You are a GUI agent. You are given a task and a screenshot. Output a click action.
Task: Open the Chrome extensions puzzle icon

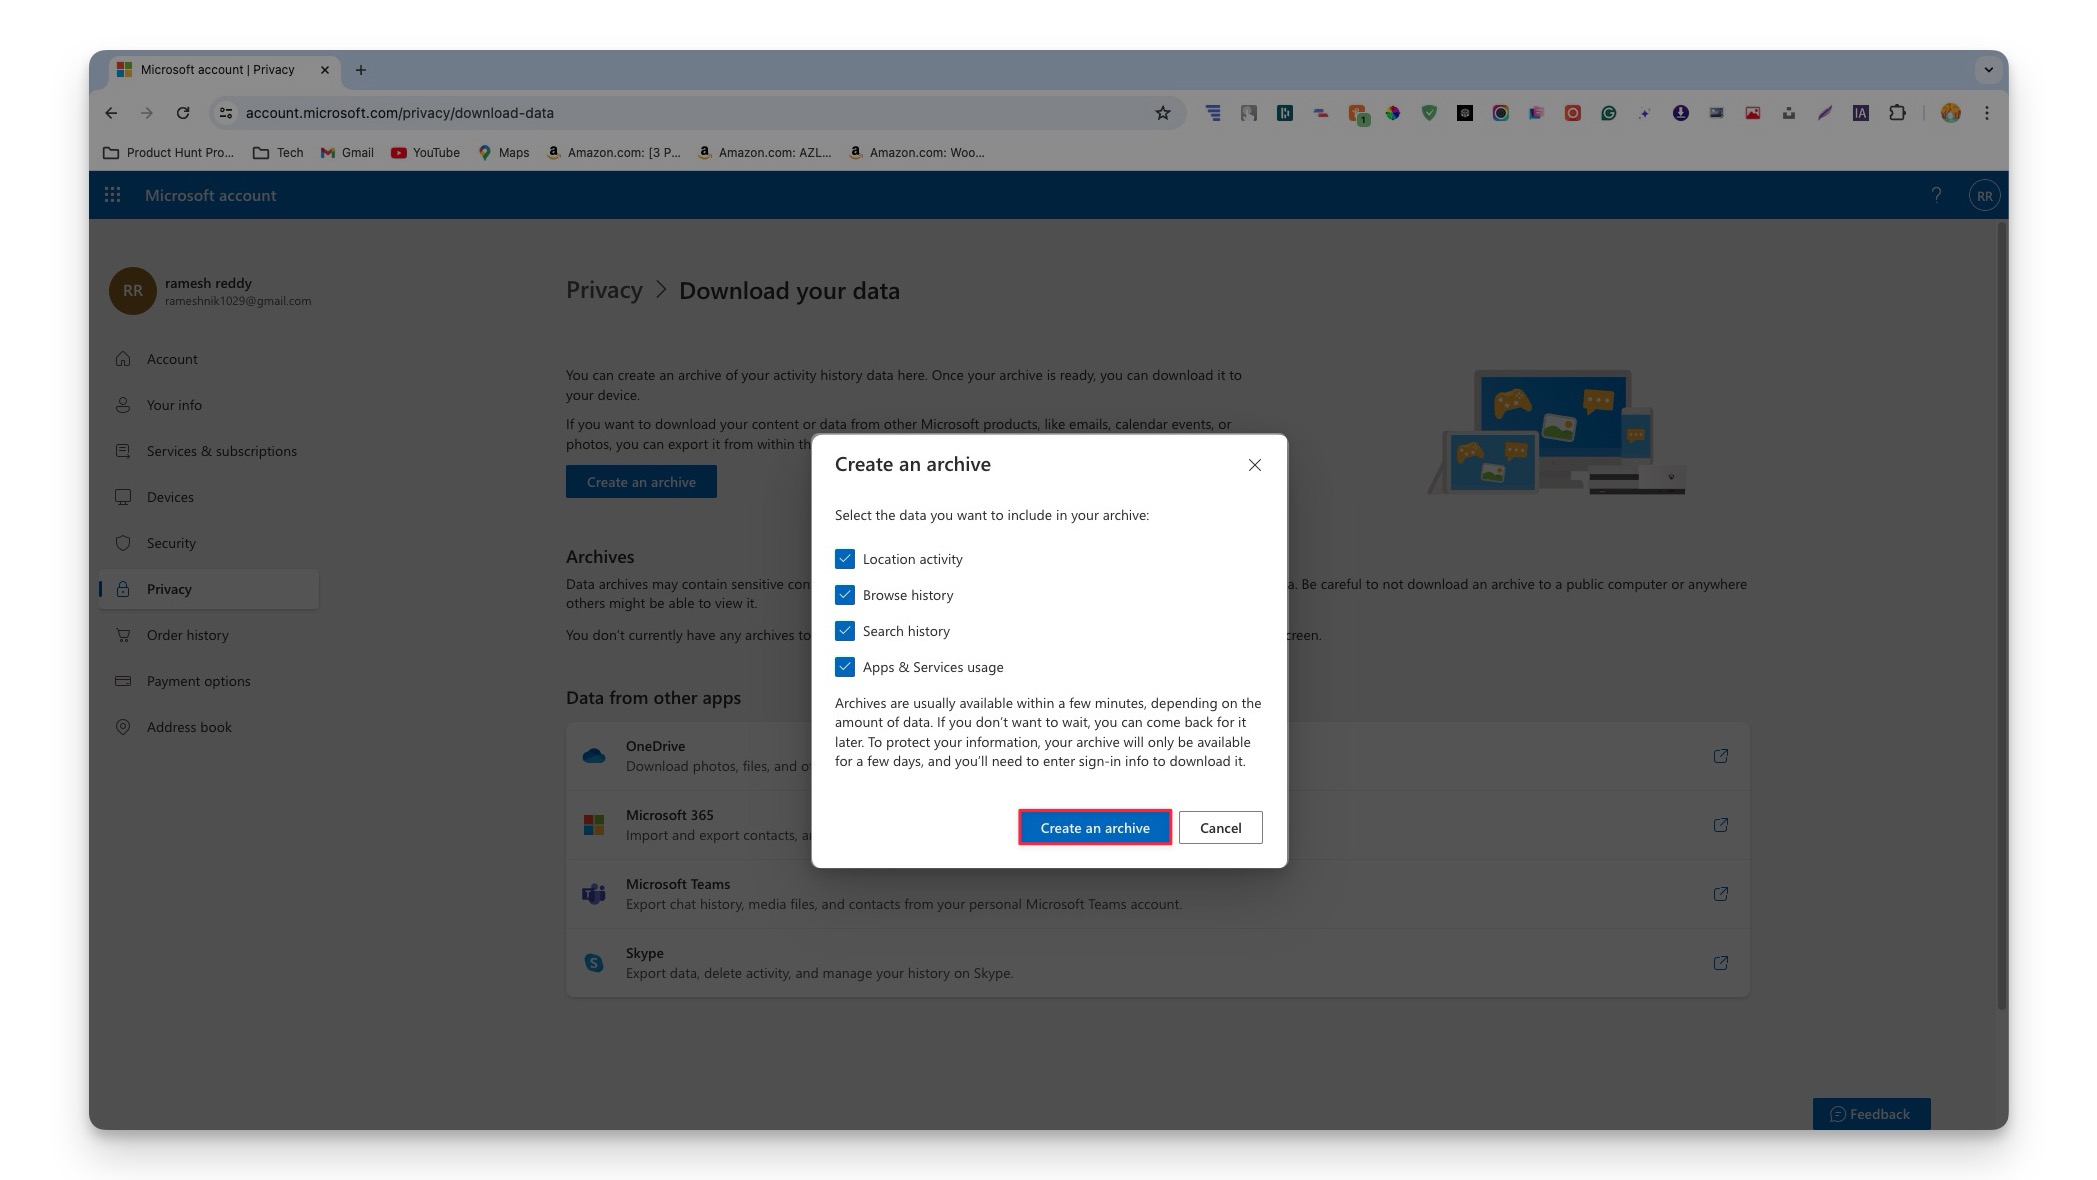(x=1897, y=113)
